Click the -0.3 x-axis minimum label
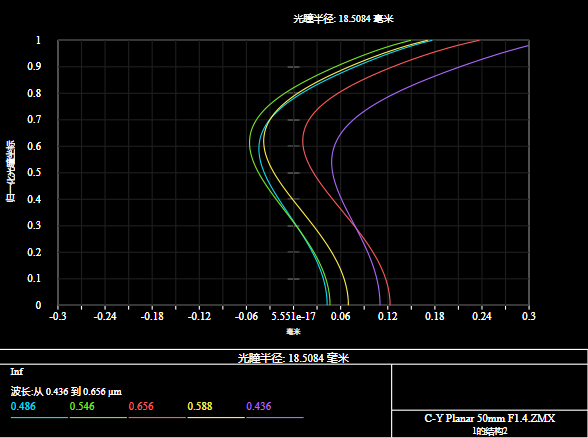588x438 pixels. 58,316
